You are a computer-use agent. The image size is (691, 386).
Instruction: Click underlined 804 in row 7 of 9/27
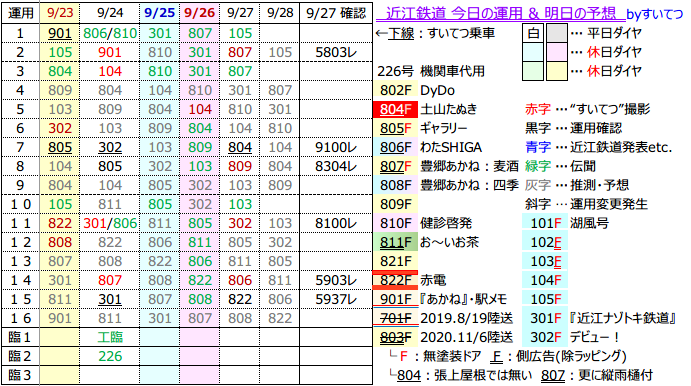coord(240,147)
